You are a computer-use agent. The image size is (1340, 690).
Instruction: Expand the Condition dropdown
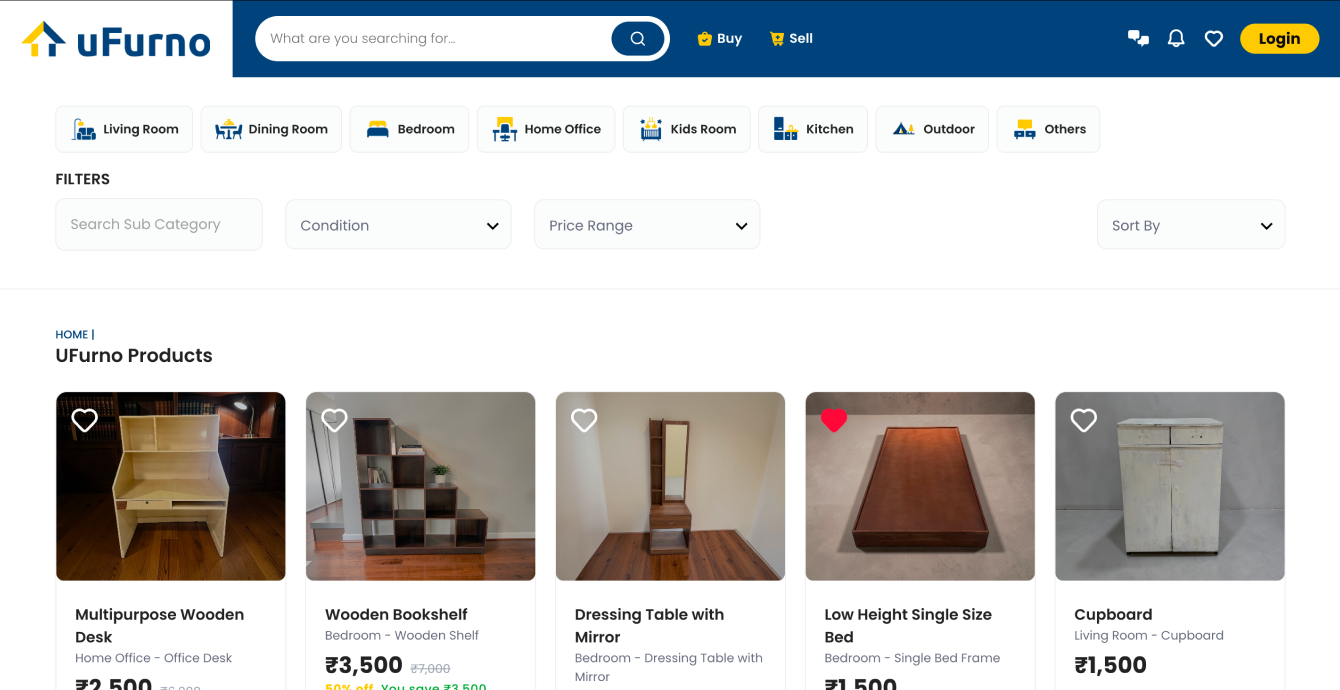(398, 225)
